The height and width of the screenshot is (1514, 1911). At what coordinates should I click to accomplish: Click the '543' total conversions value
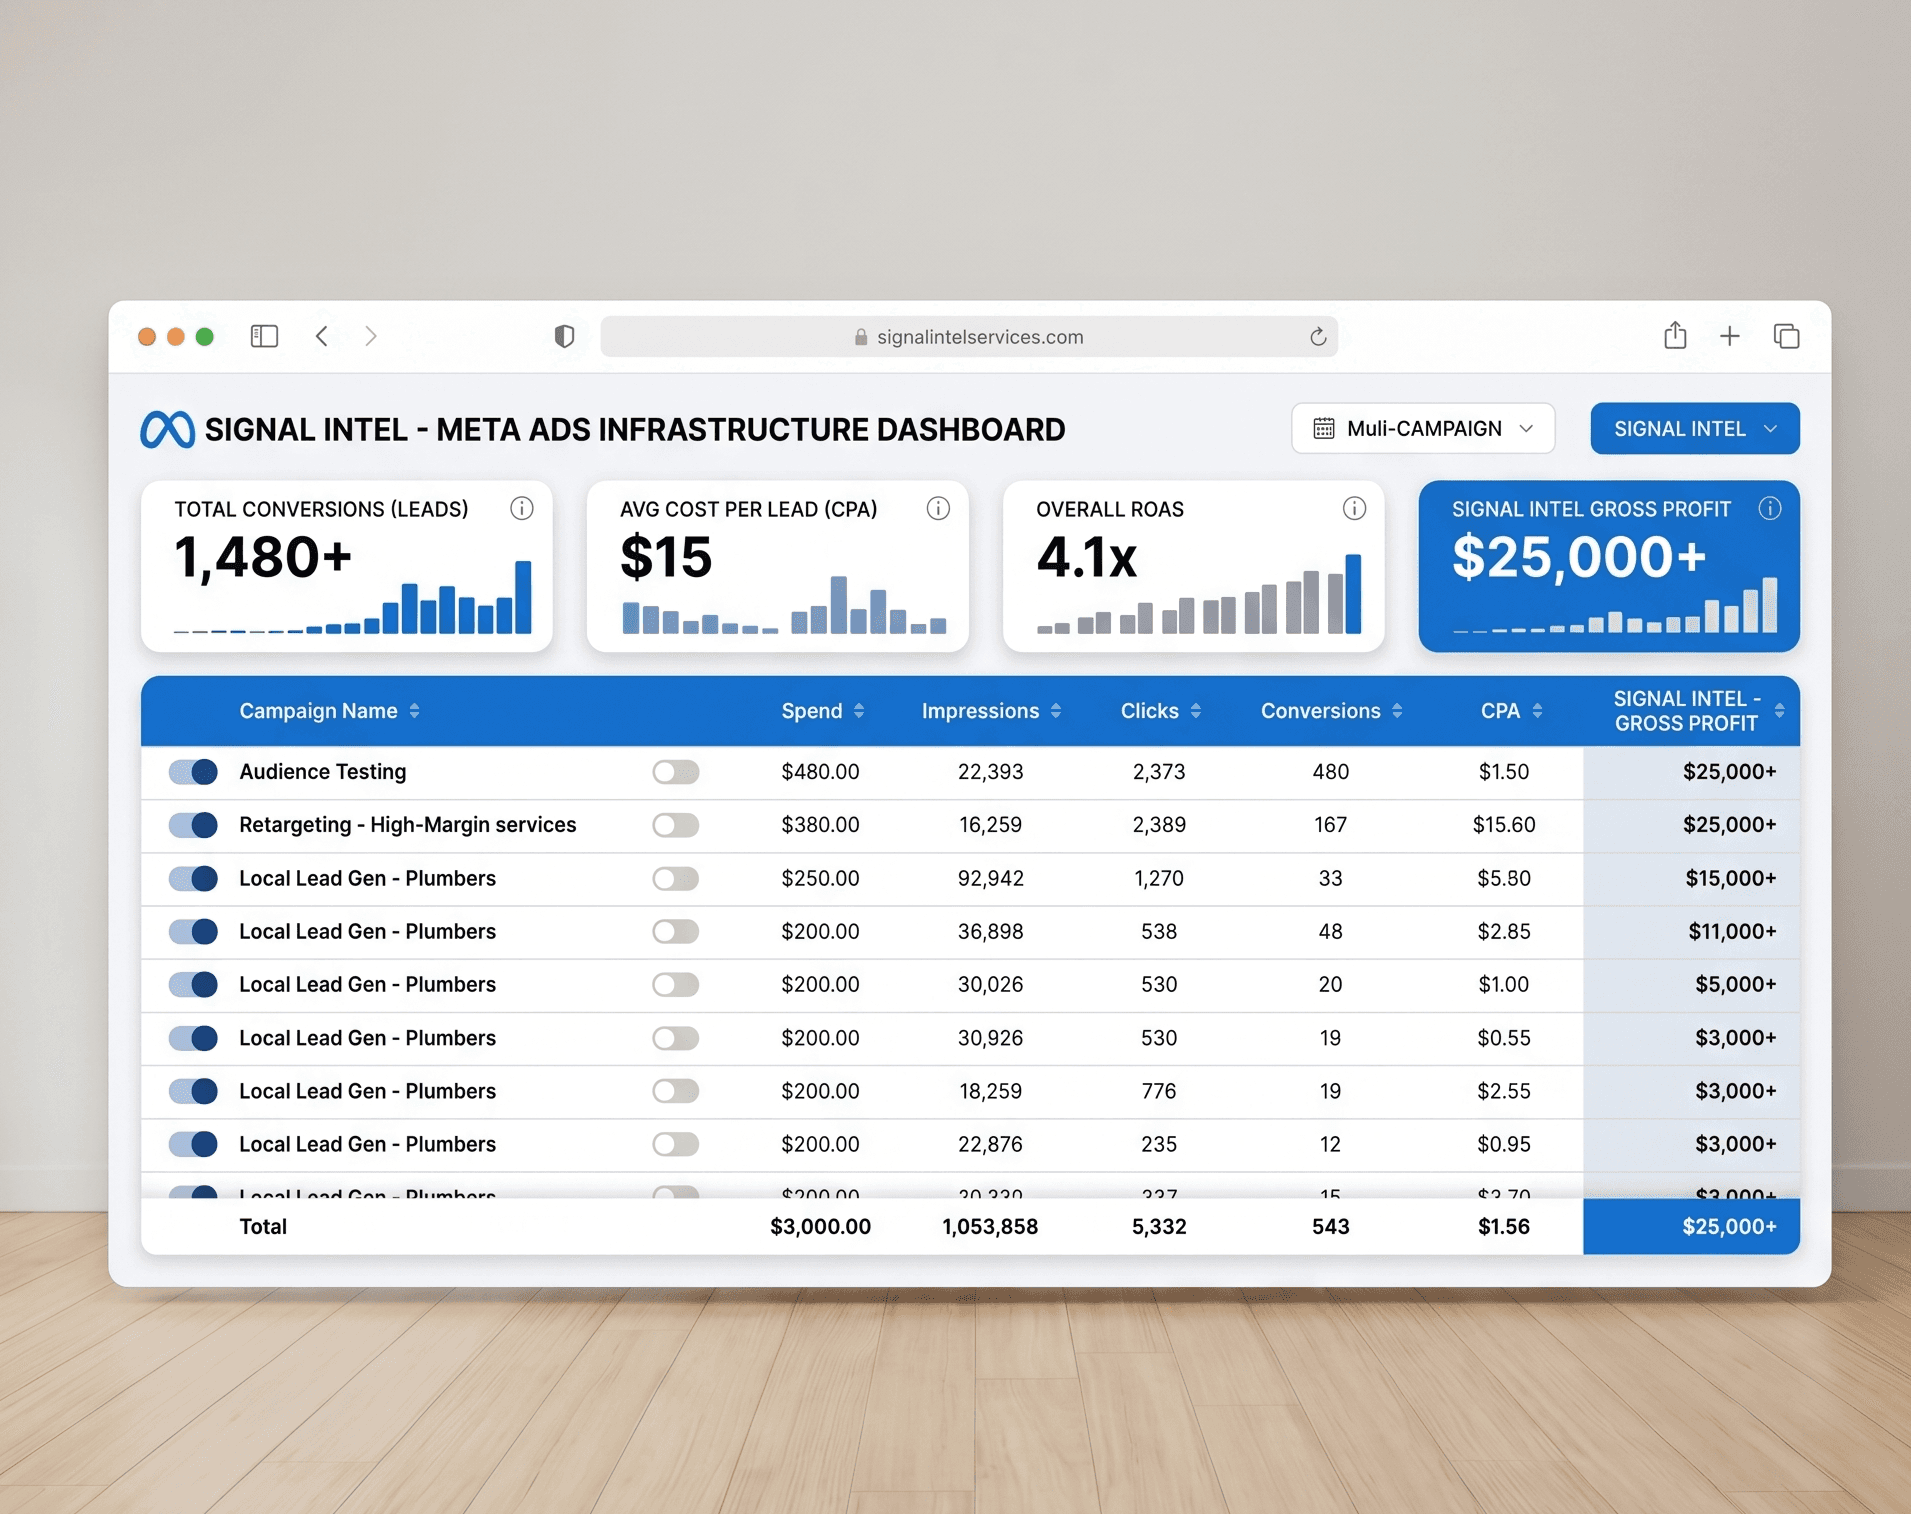pyautogui.click(x=1331, y=1227)
